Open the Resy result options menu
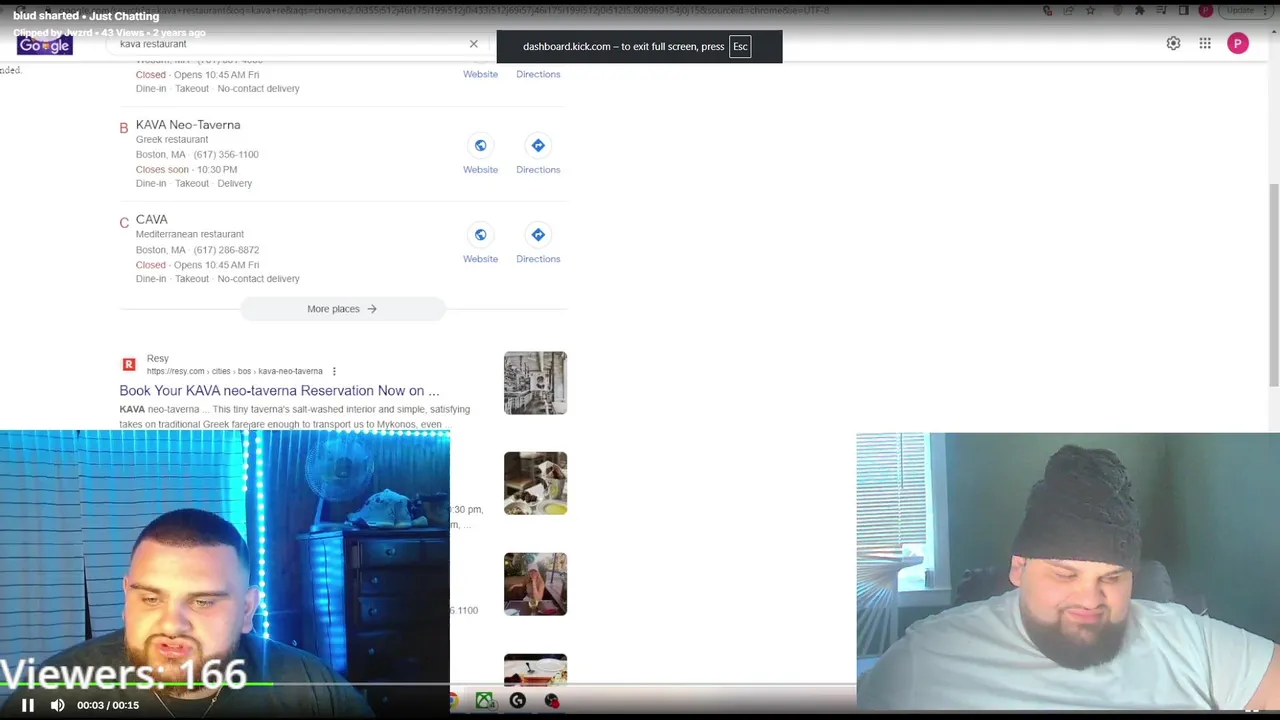Image resolution: width=1280 pixels, height=720 pixels. 334,371
